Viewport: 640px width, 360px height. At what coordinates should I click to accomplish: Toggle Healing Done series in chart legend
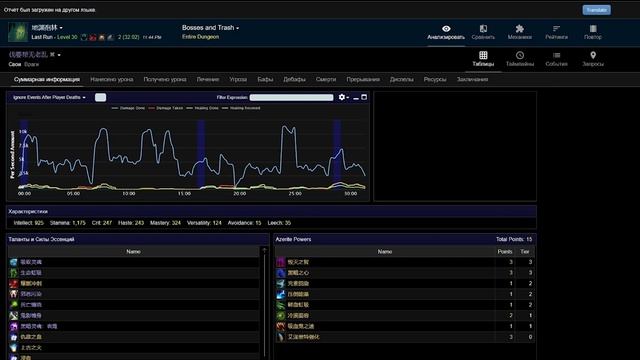point(202,108)
